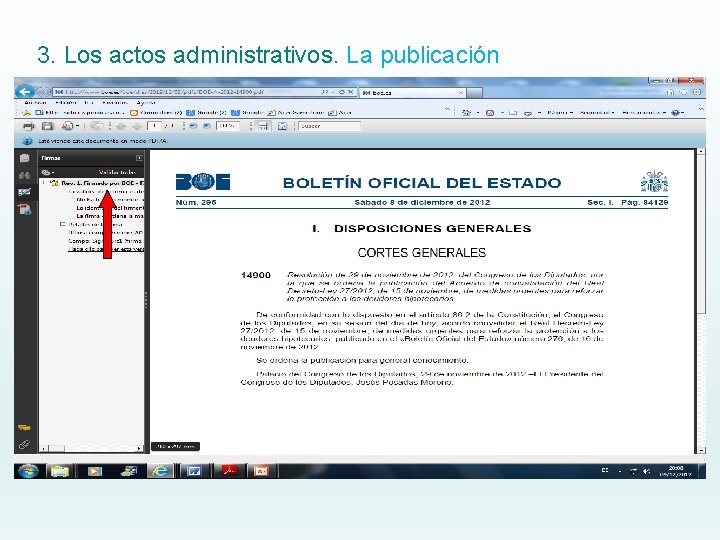720x540 pixels.
Task: Go to next page with the down arrow
Action: pyautogui.click(x=136, y=126)
